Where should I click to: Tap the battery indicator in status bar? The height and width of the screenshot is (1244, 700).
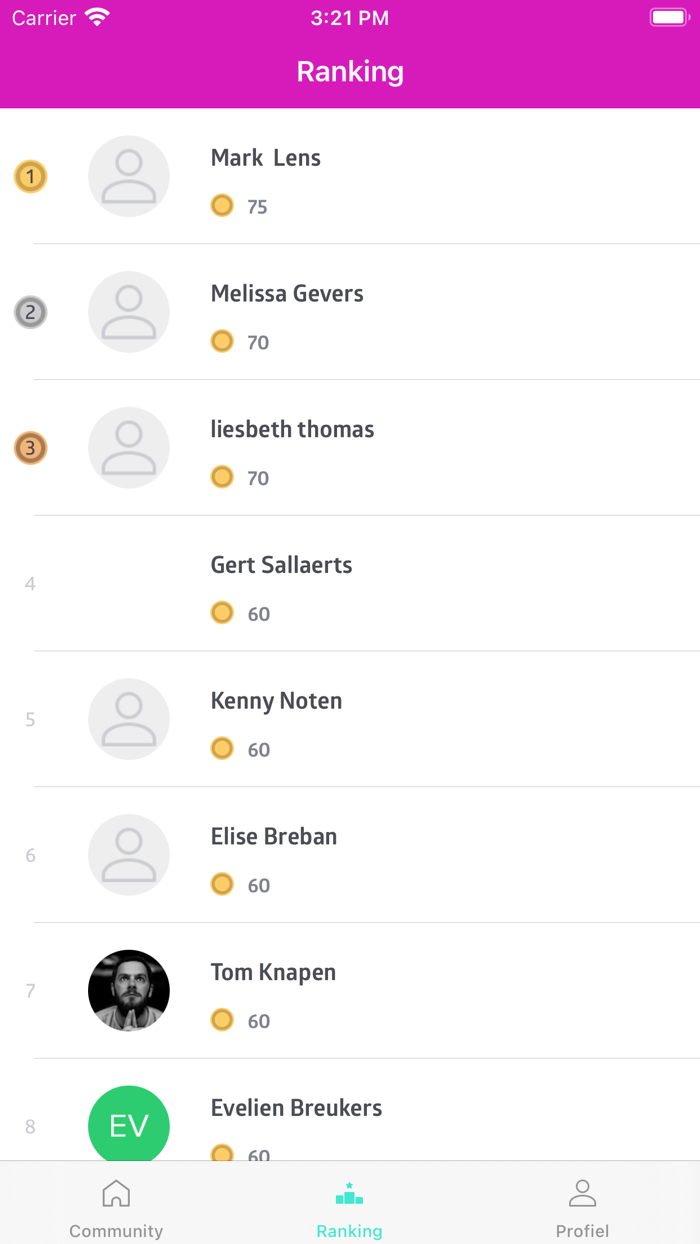click(668, 18)
